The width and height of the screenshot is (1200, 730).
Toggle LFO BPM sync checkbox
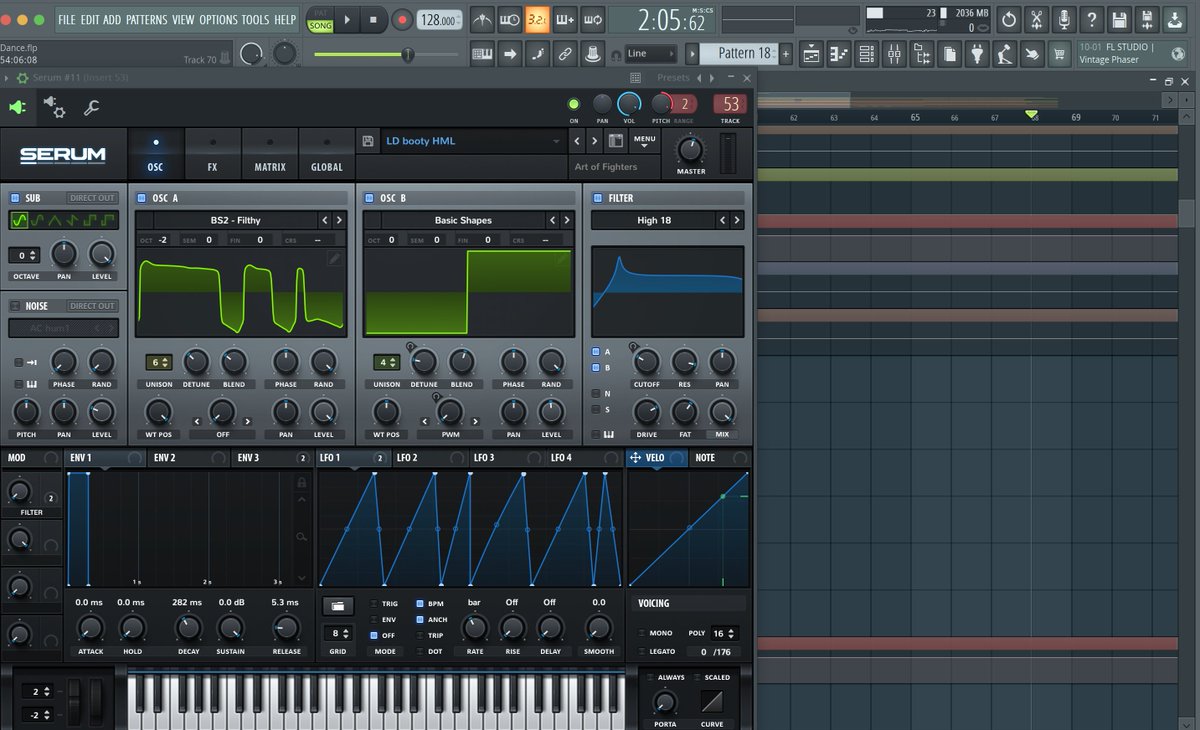pos(419,604)
